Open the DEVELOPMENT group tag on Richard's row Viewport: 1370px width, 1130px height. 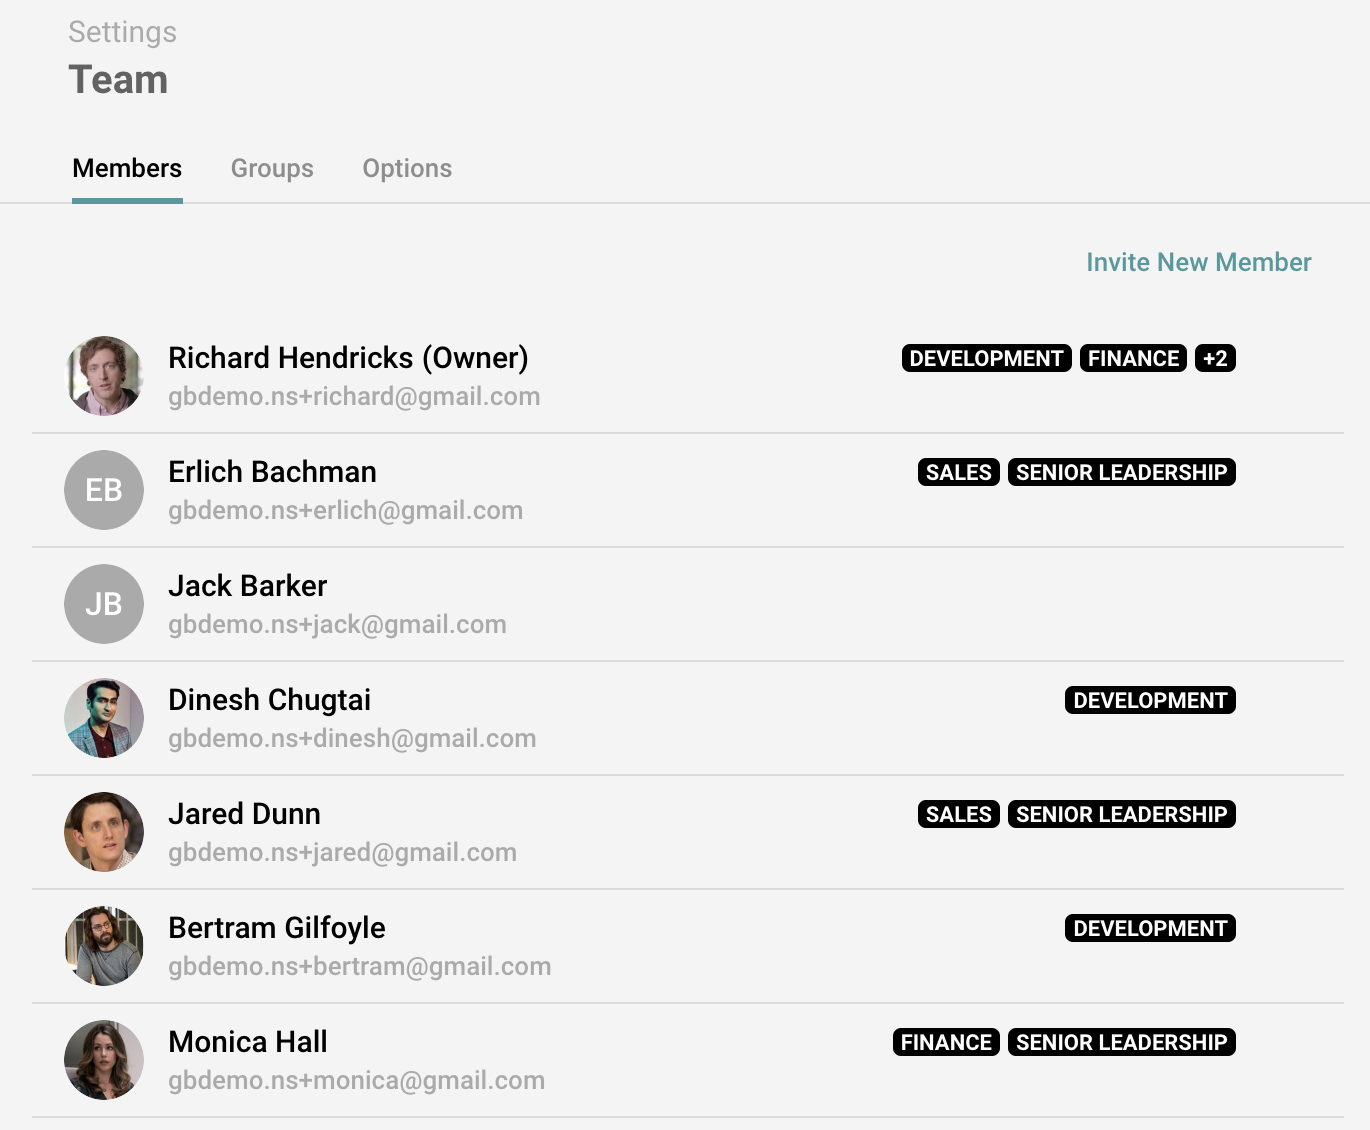985,358
